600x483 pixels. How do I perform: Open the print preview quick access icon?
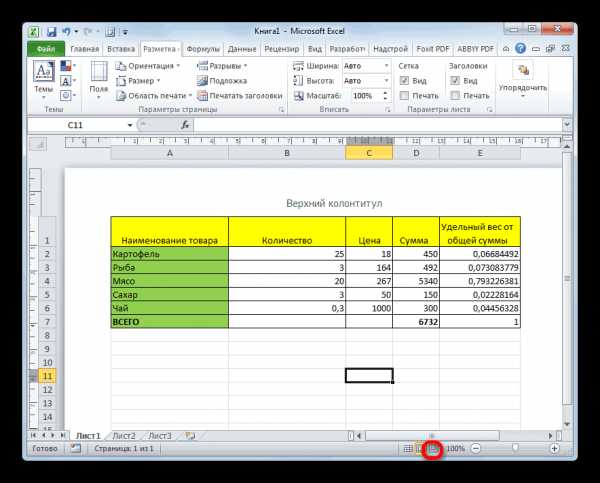tap(110, 32)
